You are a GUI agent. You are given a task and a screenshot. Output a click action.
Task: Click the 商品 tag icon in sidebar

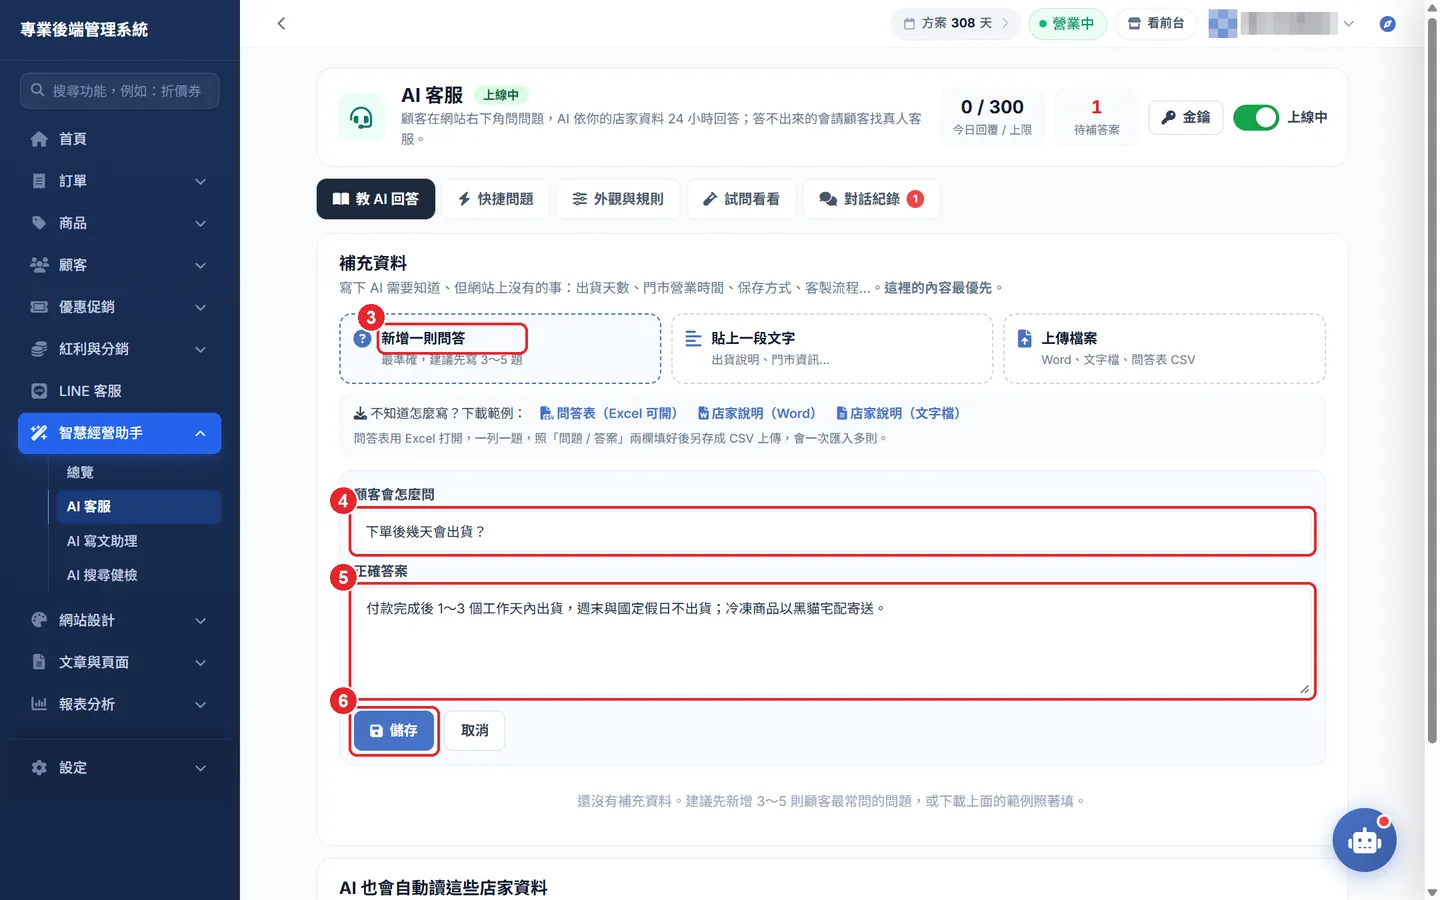pyautogui.click(x=39, y=223)
